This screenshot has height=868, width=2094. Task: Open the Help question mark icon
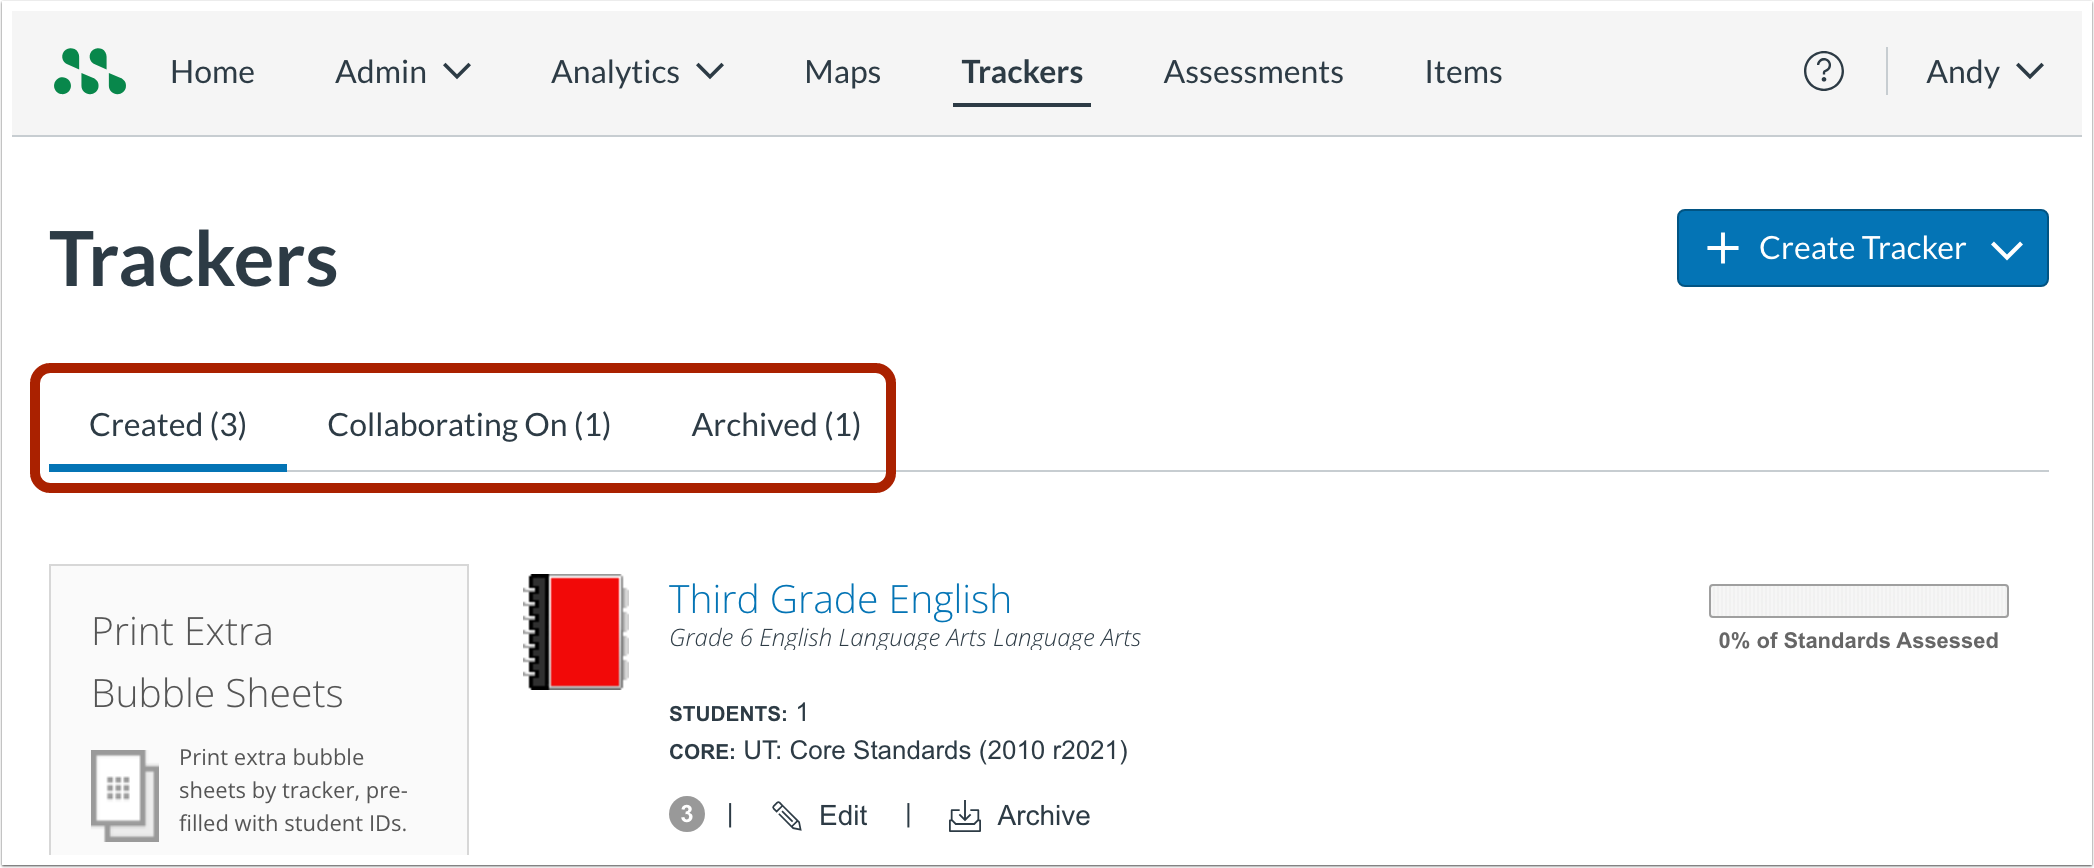pos(1823,71)
